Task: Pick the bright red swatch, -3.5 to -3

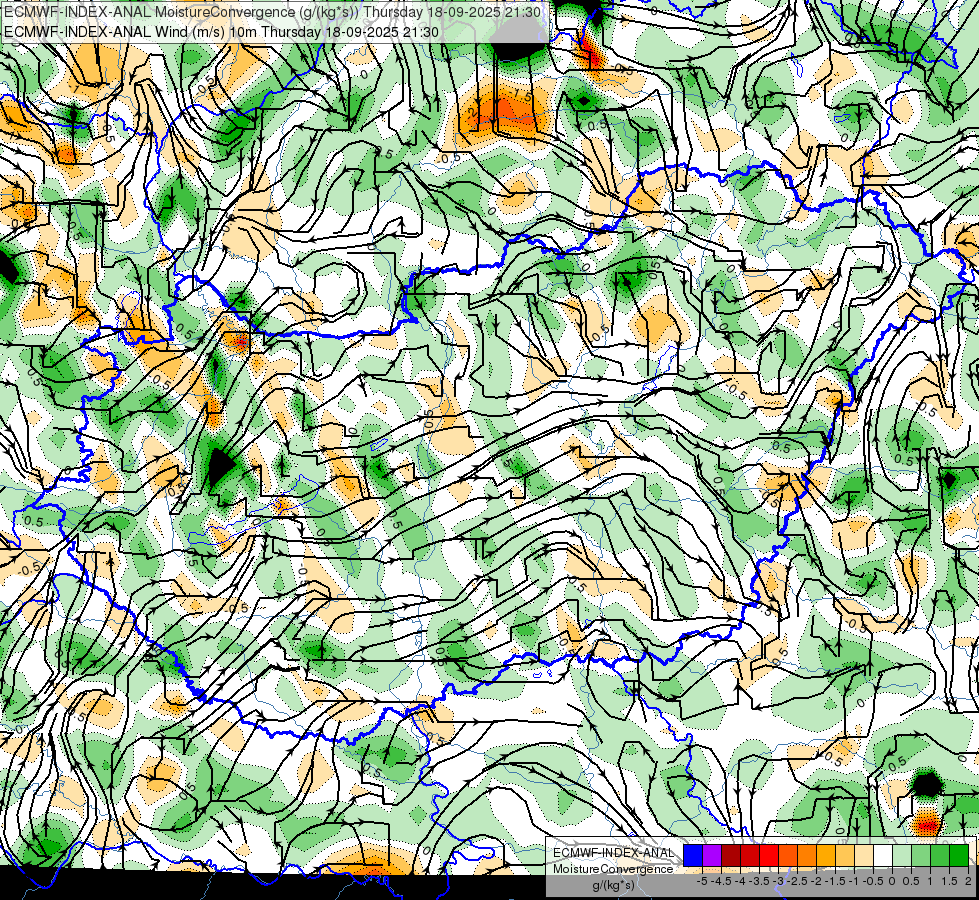Action: [x=769, y=856]
